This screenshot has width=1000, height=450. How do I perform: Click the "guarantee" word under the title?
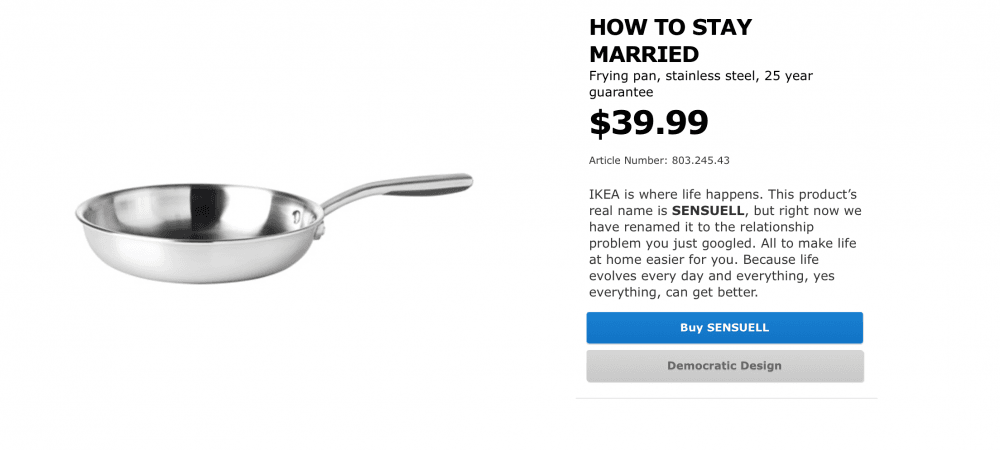point(621,92)
